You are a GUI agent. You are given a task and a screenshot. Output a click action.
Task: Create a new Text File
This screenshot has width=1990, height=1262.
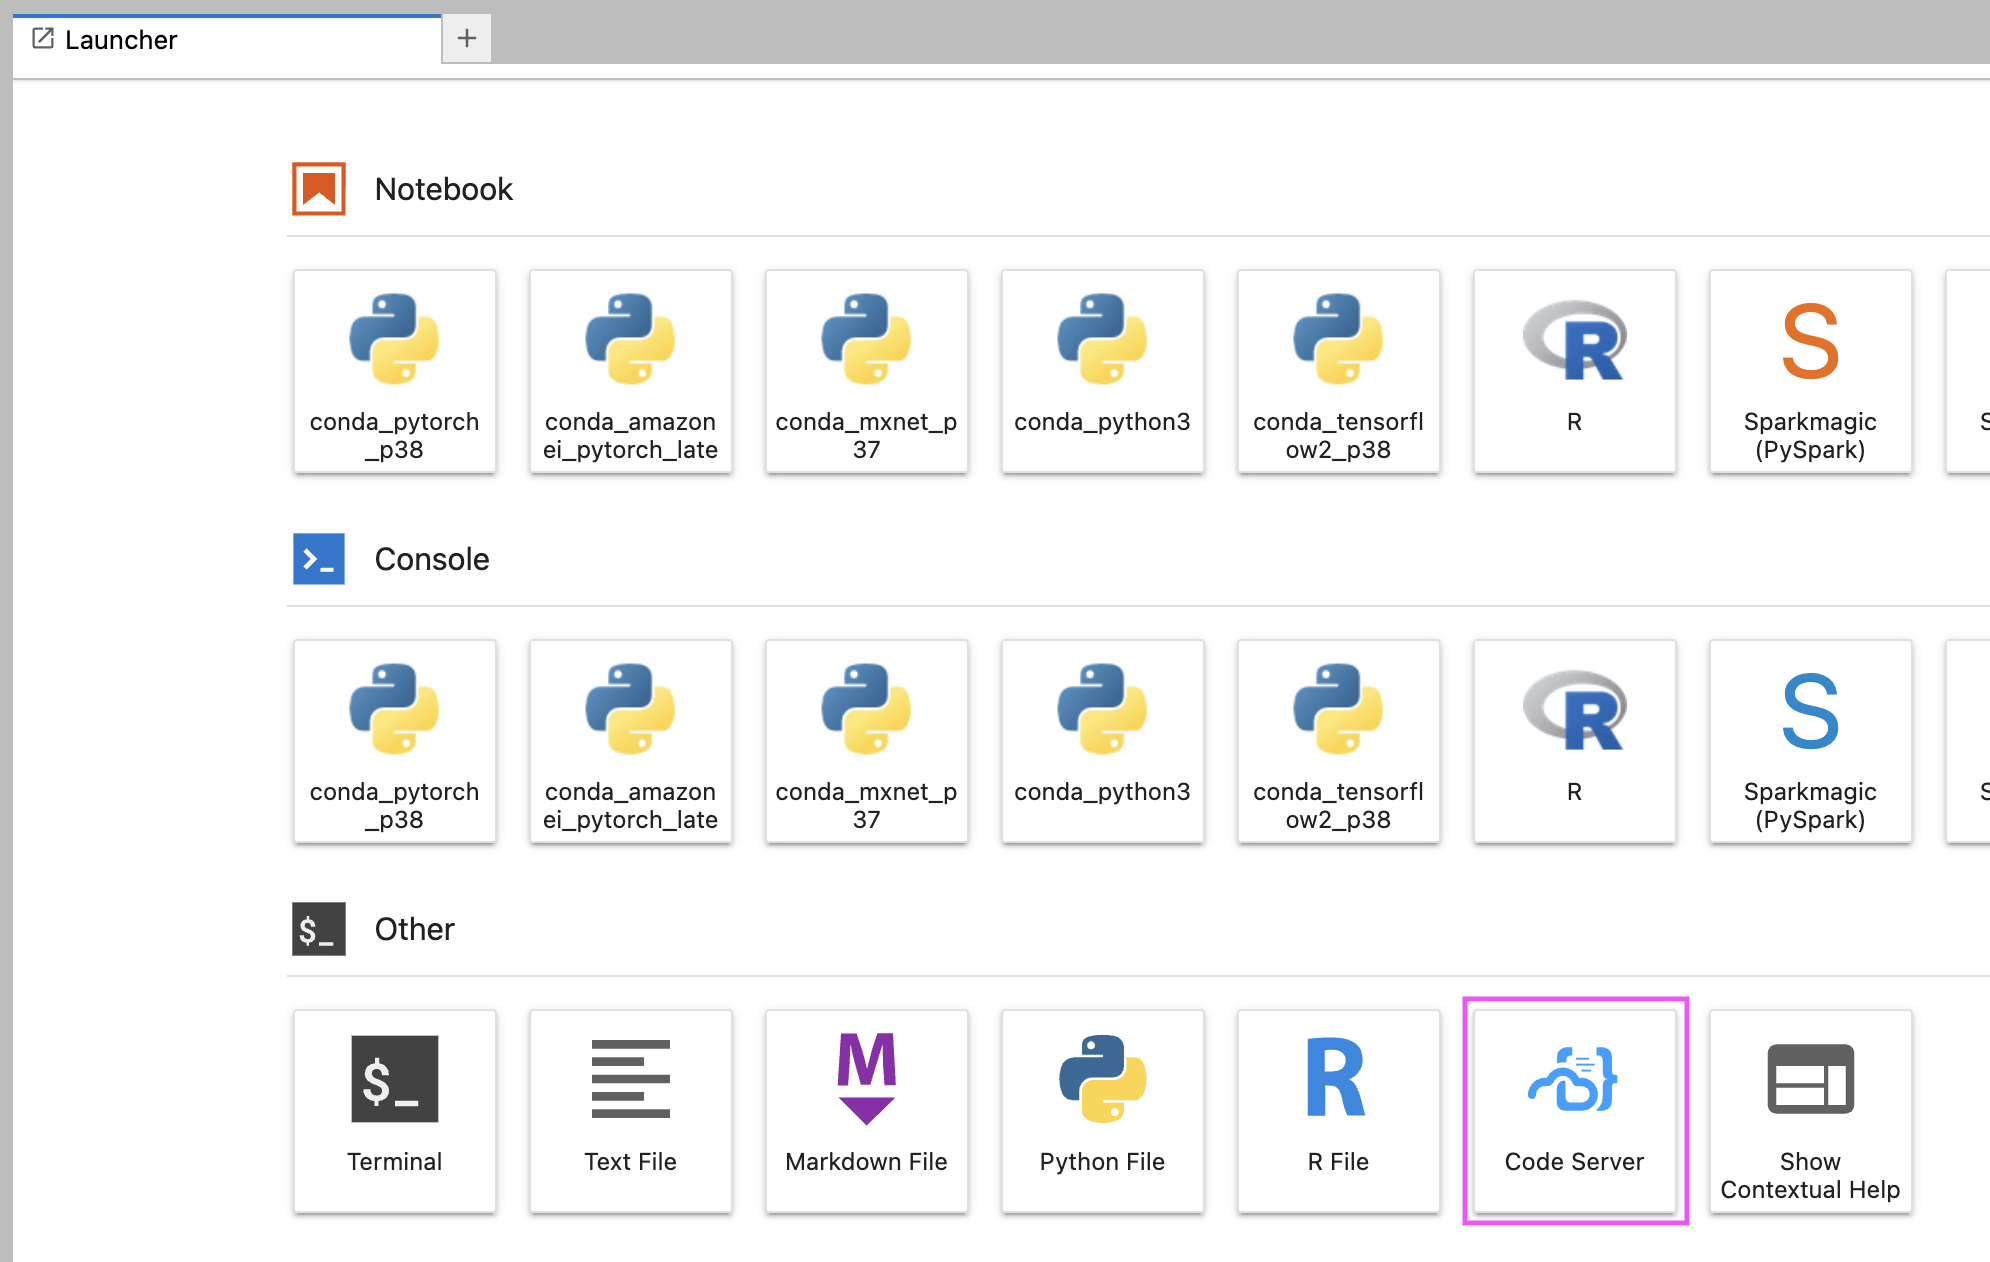(630, 1109)
